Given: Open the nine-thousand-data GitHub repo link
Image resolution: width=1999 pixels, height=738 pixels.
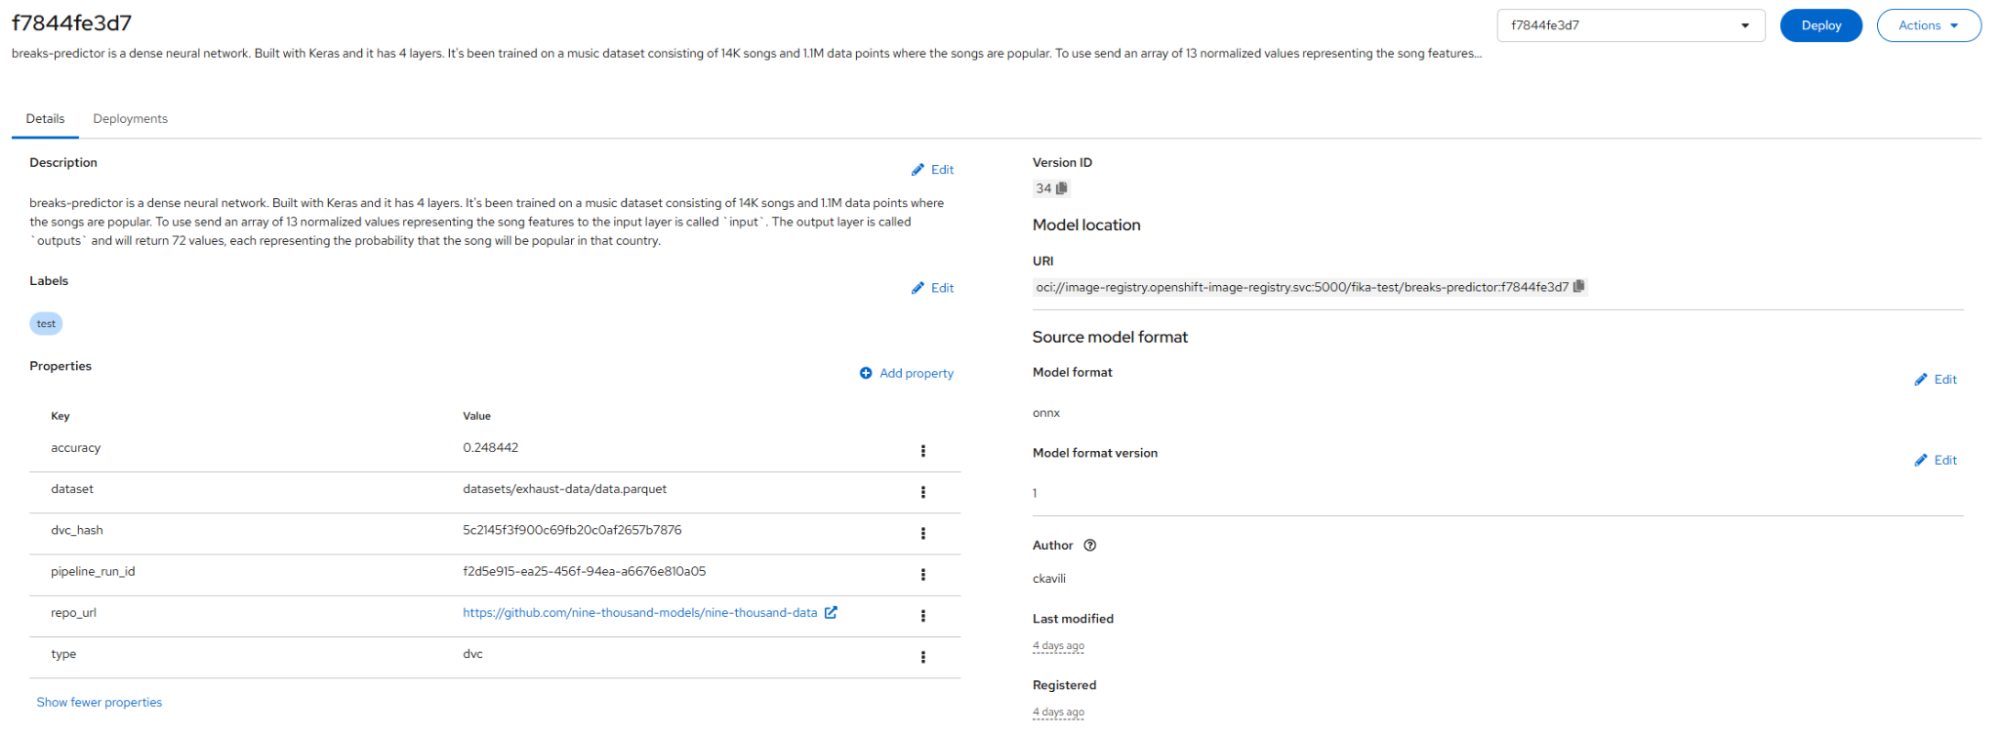Looking at the screenshot, I should 640,613.
